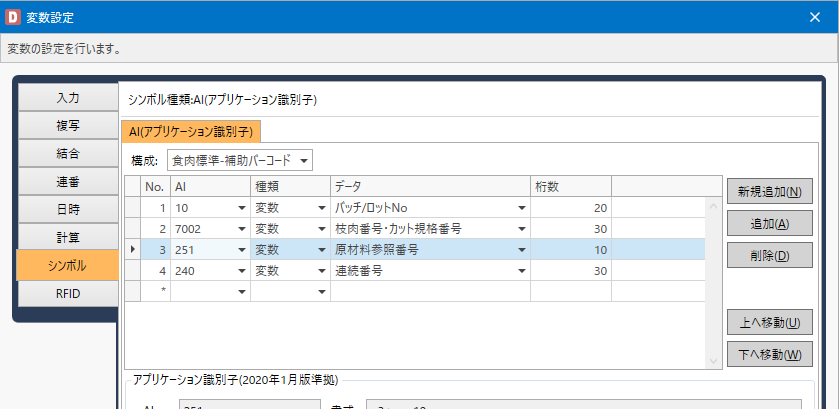Select 桁数 cell value 10 in row 3
Image resolution: width=839 pixels, height=409 pixels.
click(x=570, y=249)
